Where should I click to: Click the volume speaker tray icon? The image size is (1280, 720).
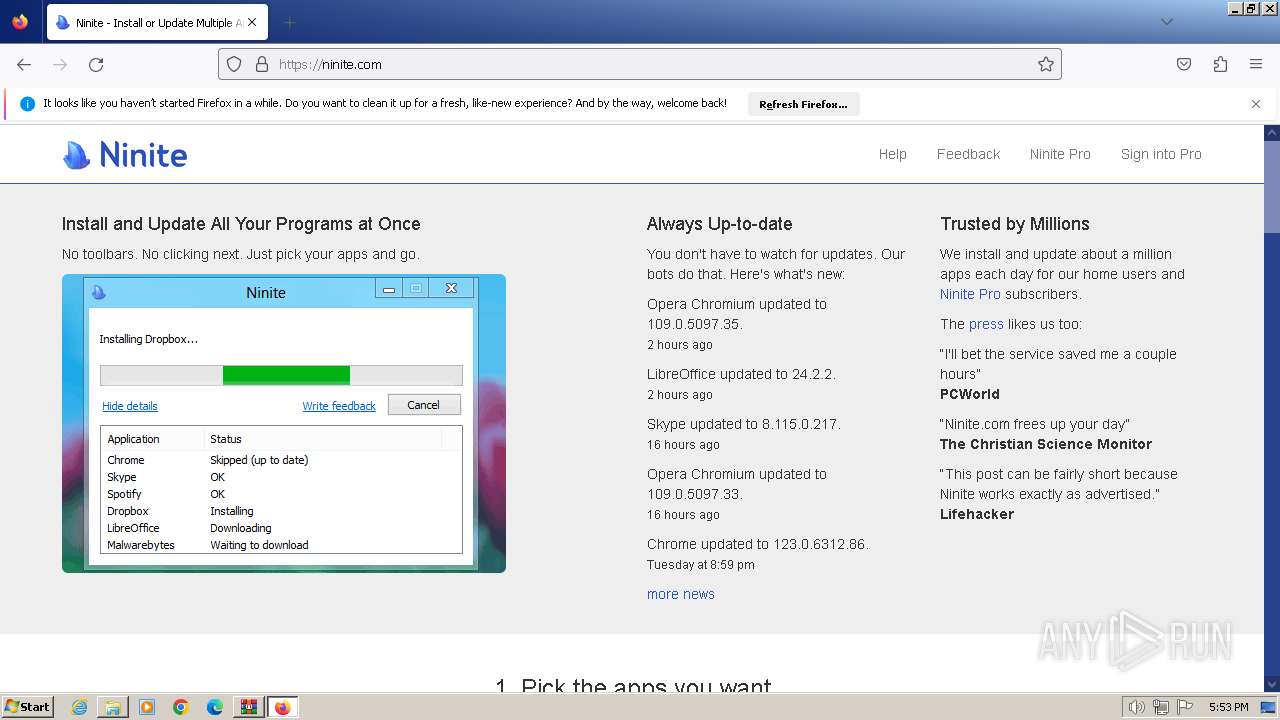(x=1136, y=707)
